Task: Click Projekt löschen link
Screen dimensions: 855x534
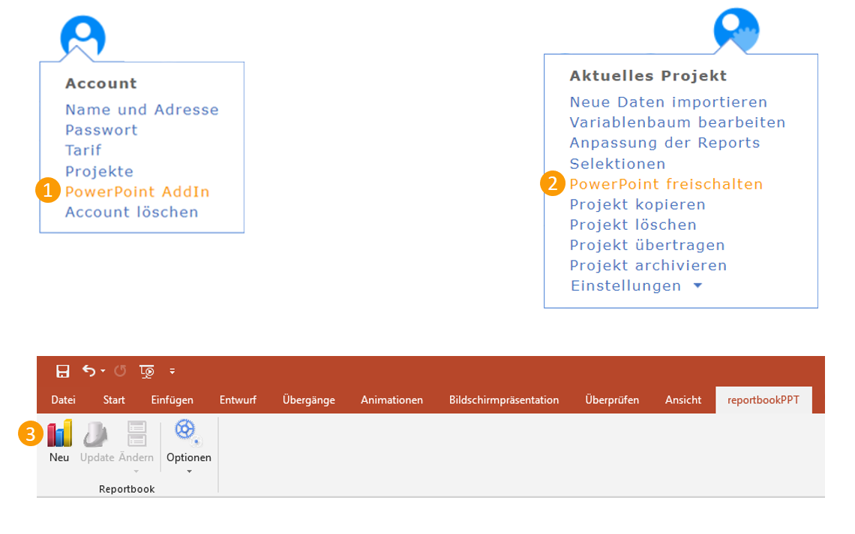Action: click(x=633, y=225)
